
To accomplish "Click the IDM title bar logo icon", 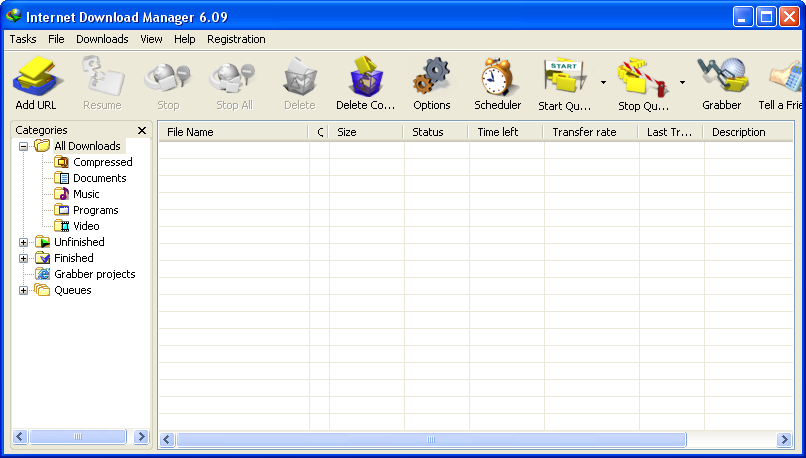I will coord(13,16).
